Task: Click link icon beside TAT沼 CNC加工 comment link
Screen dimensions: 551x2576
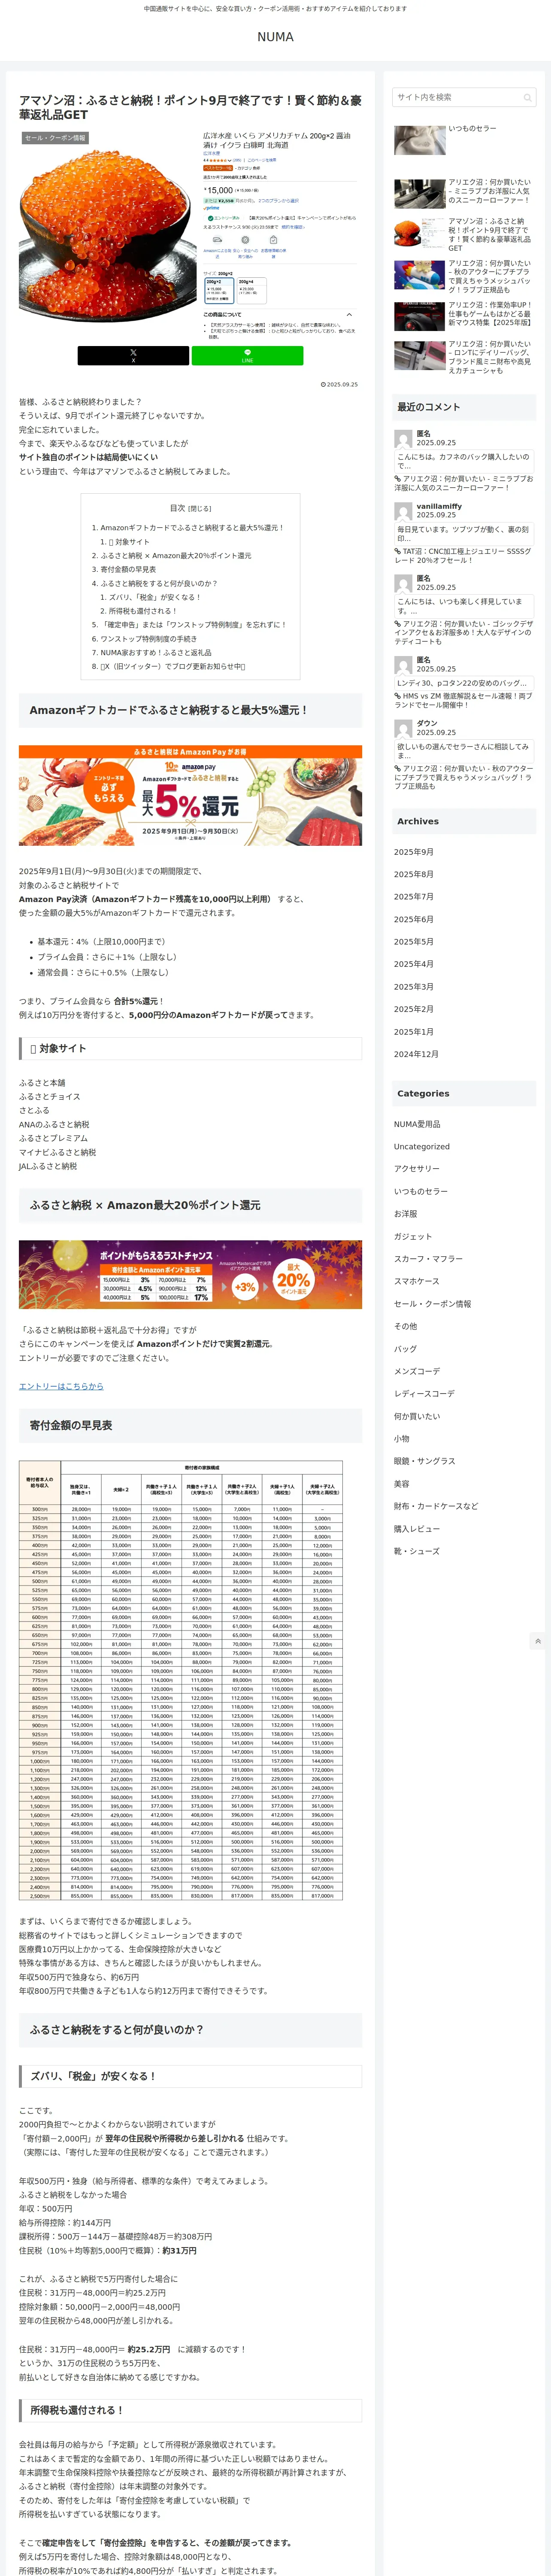Action: pyautogui.click(x=398, y=552)
